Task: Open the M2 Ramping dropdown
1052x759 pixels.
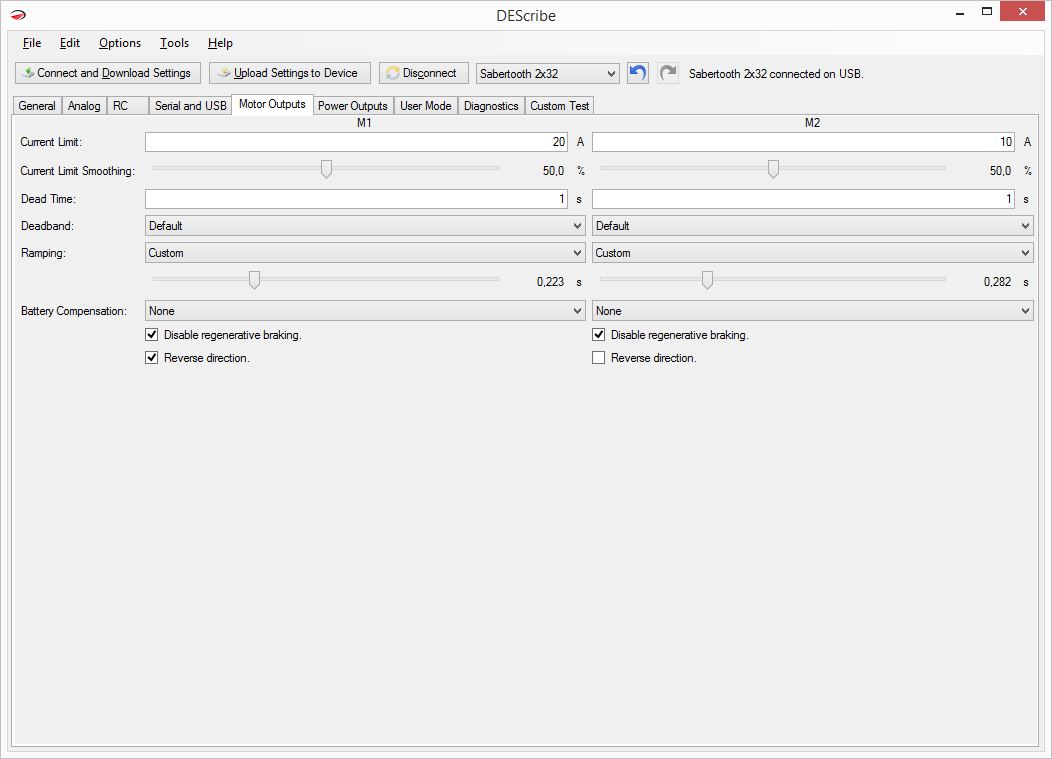Action: point(812,253)
